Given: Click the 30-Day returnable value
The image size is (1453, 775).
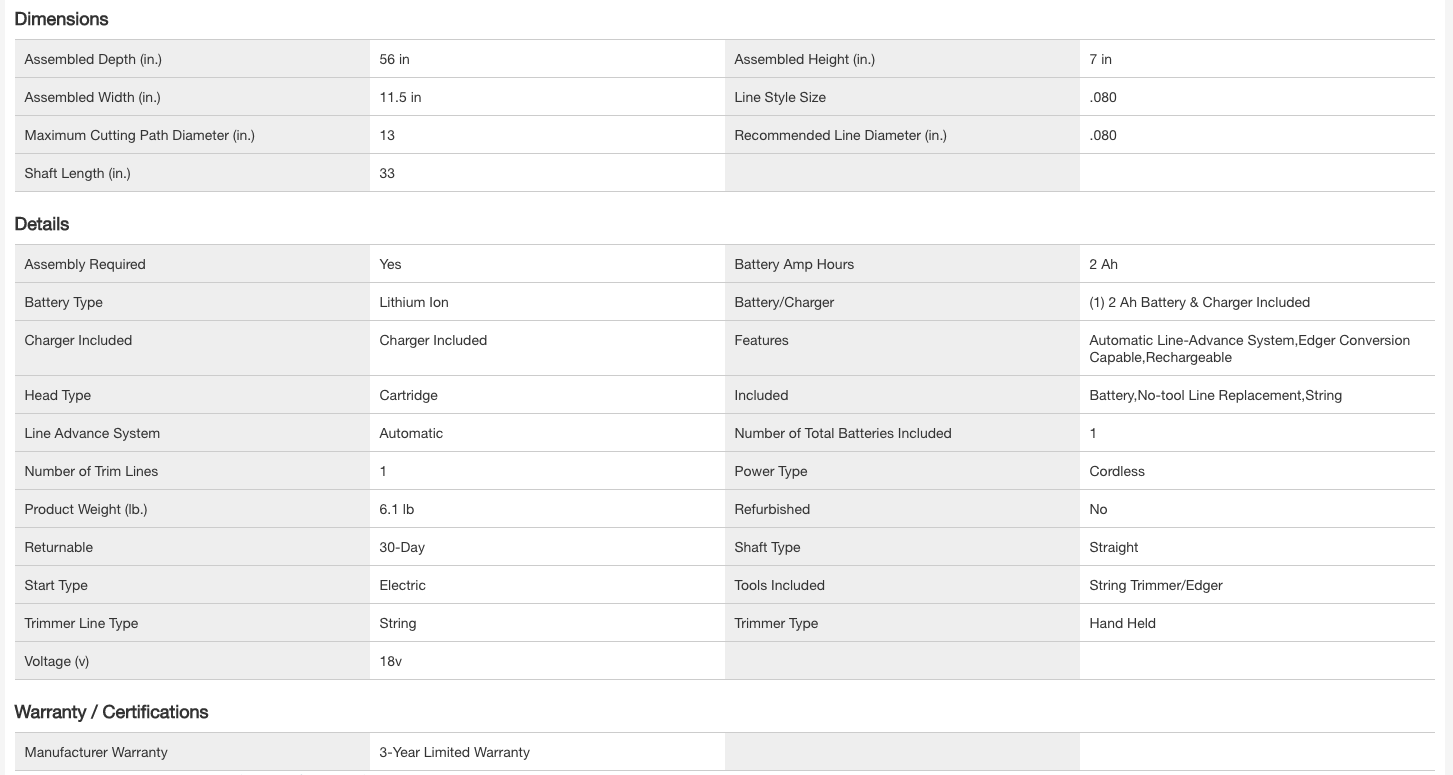Looking at the screenshot, I should click(x=402, y=547).
